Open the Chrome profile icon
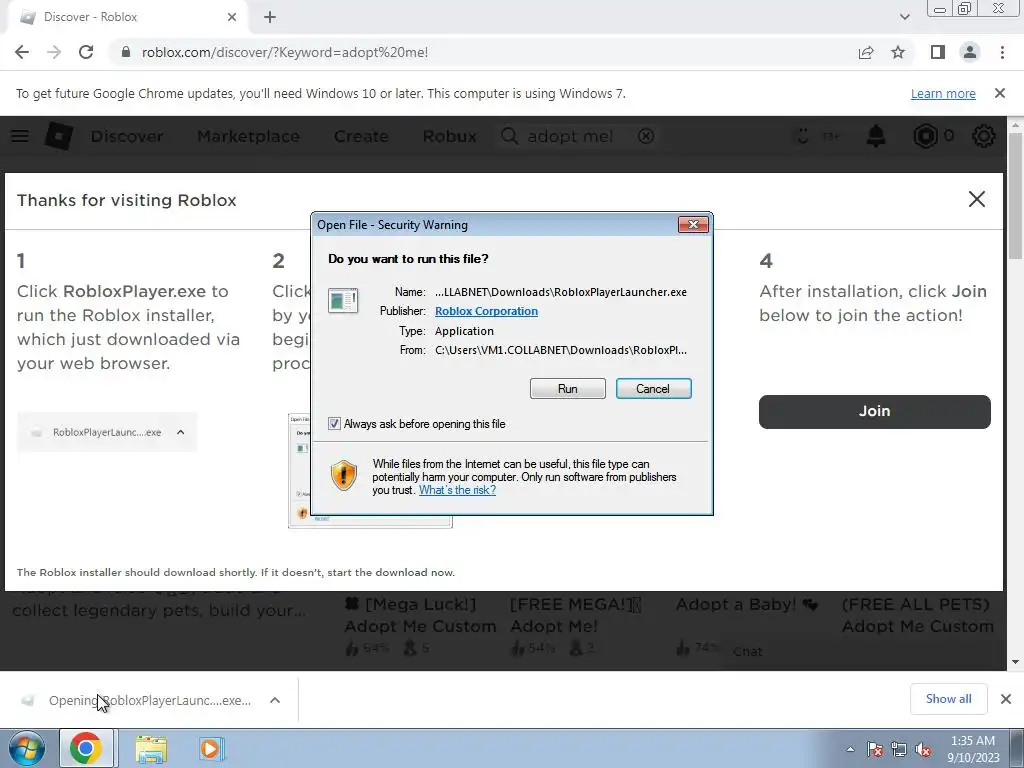1024x768 pixels. pyautogui.click(x=970, y=52)
